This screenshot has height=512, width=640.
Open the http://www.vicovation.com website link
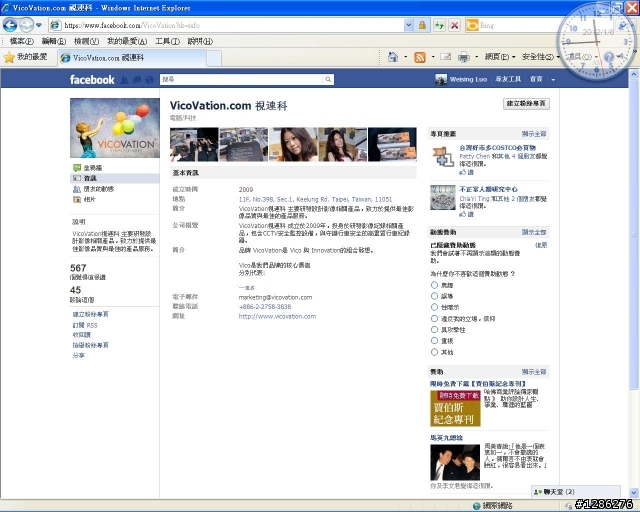click(277, 316)
